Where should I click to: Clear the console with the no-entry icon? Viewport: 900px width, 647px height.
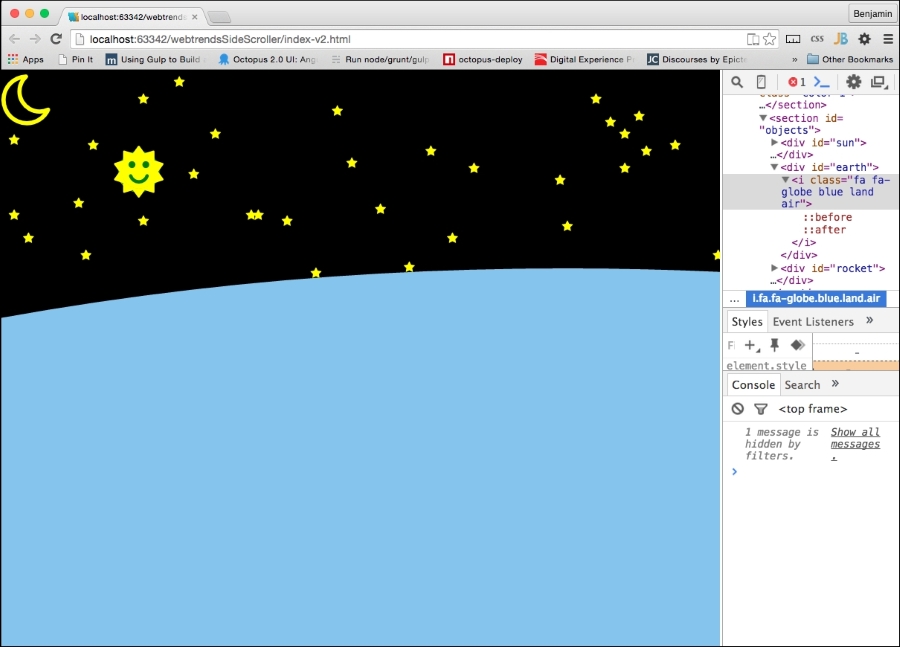(738, 409)
